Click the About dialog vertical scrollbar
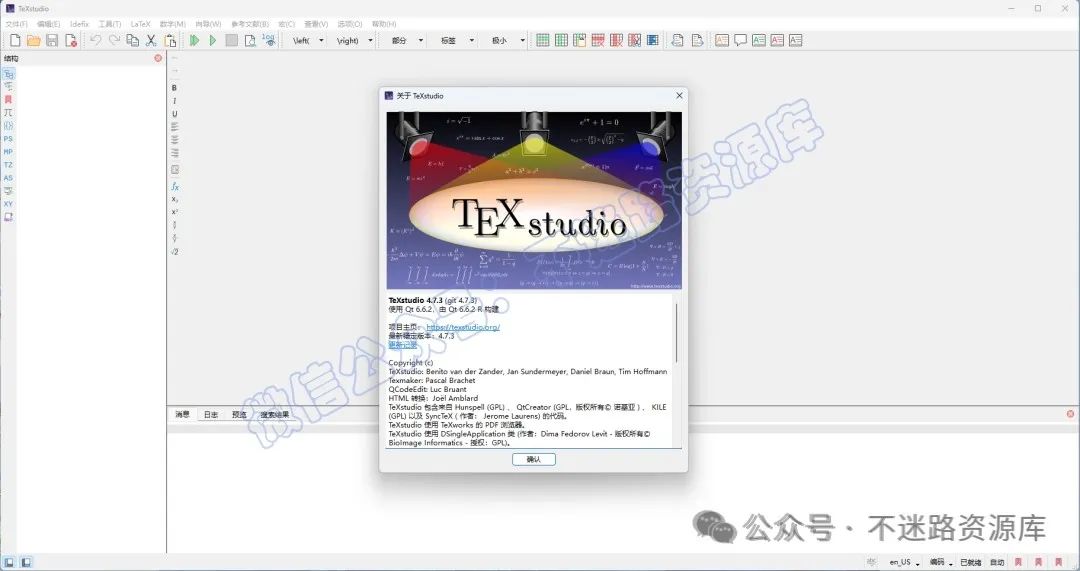Image resolution: width=1080 pixels, height=571 pixels. [676, 333]
